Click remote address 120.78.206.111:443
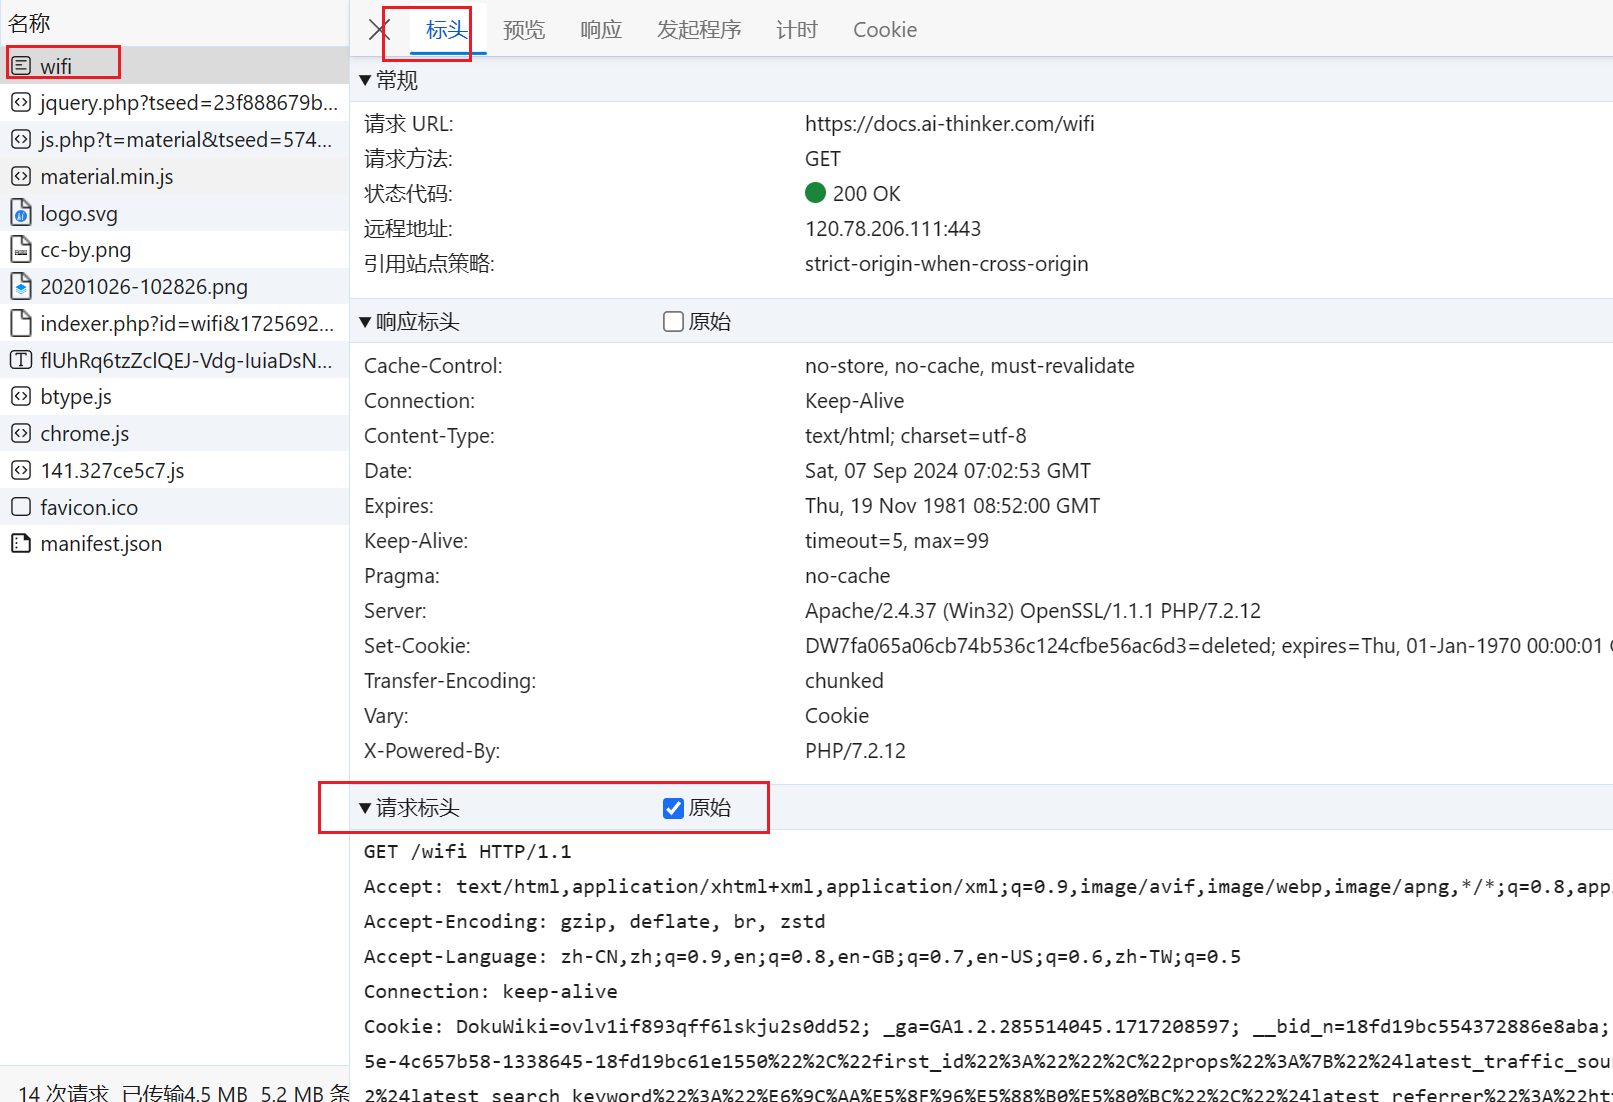Screen dimensions: 1613x1102 click(x=892, y=228)
